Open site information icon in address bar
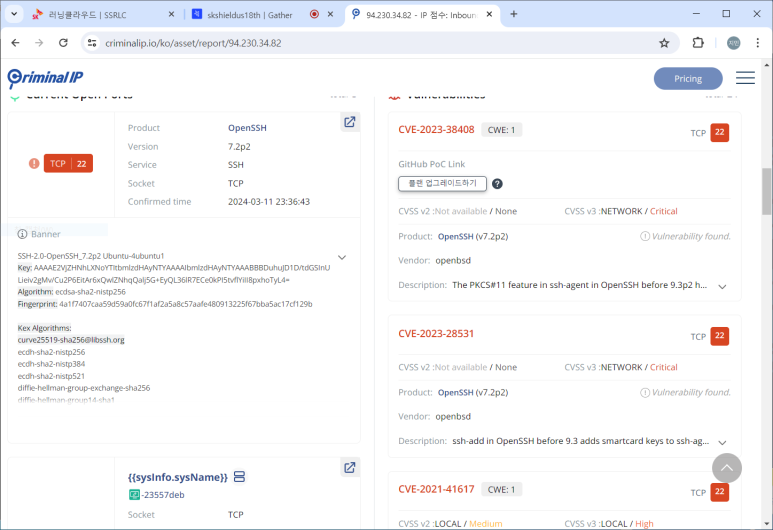Image resolution: width=773 pixels, height=530 pixels. pos(92,43)
